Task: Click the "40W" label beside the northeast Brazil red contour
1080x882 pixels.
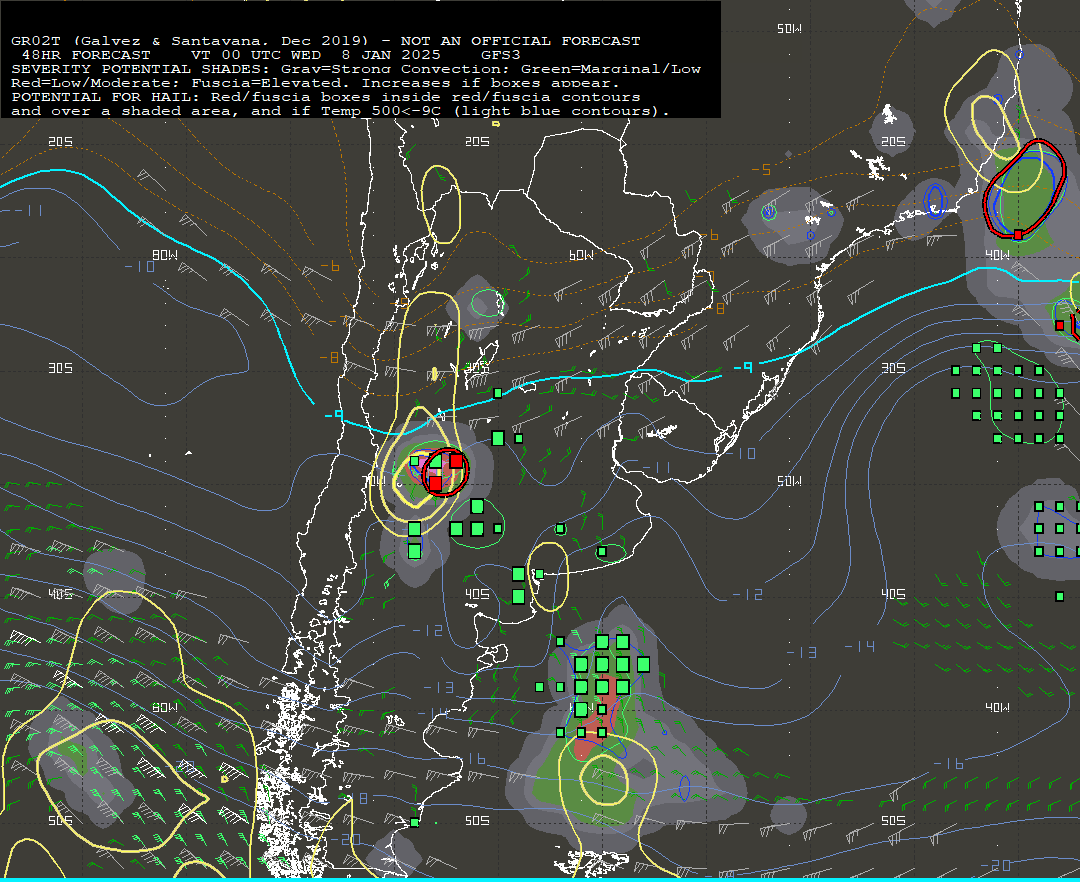Action: [997, 255]
